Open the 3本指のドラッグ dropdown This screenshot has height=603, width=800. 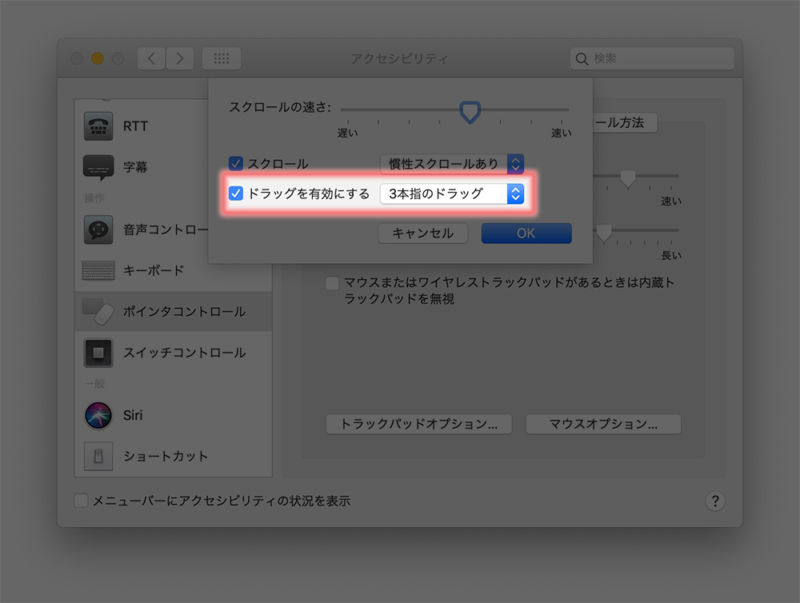pos(452,194)
